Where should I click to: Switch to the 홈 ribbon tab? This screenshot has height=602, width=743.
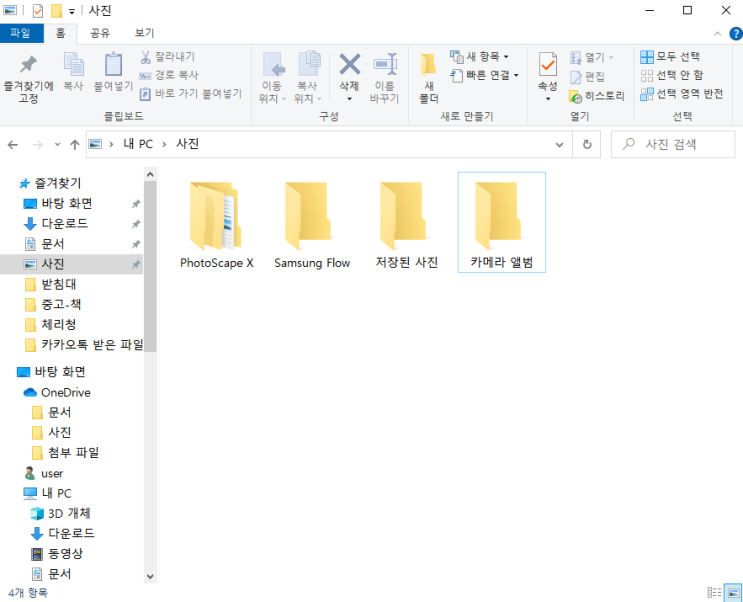[x=60, y=33]
